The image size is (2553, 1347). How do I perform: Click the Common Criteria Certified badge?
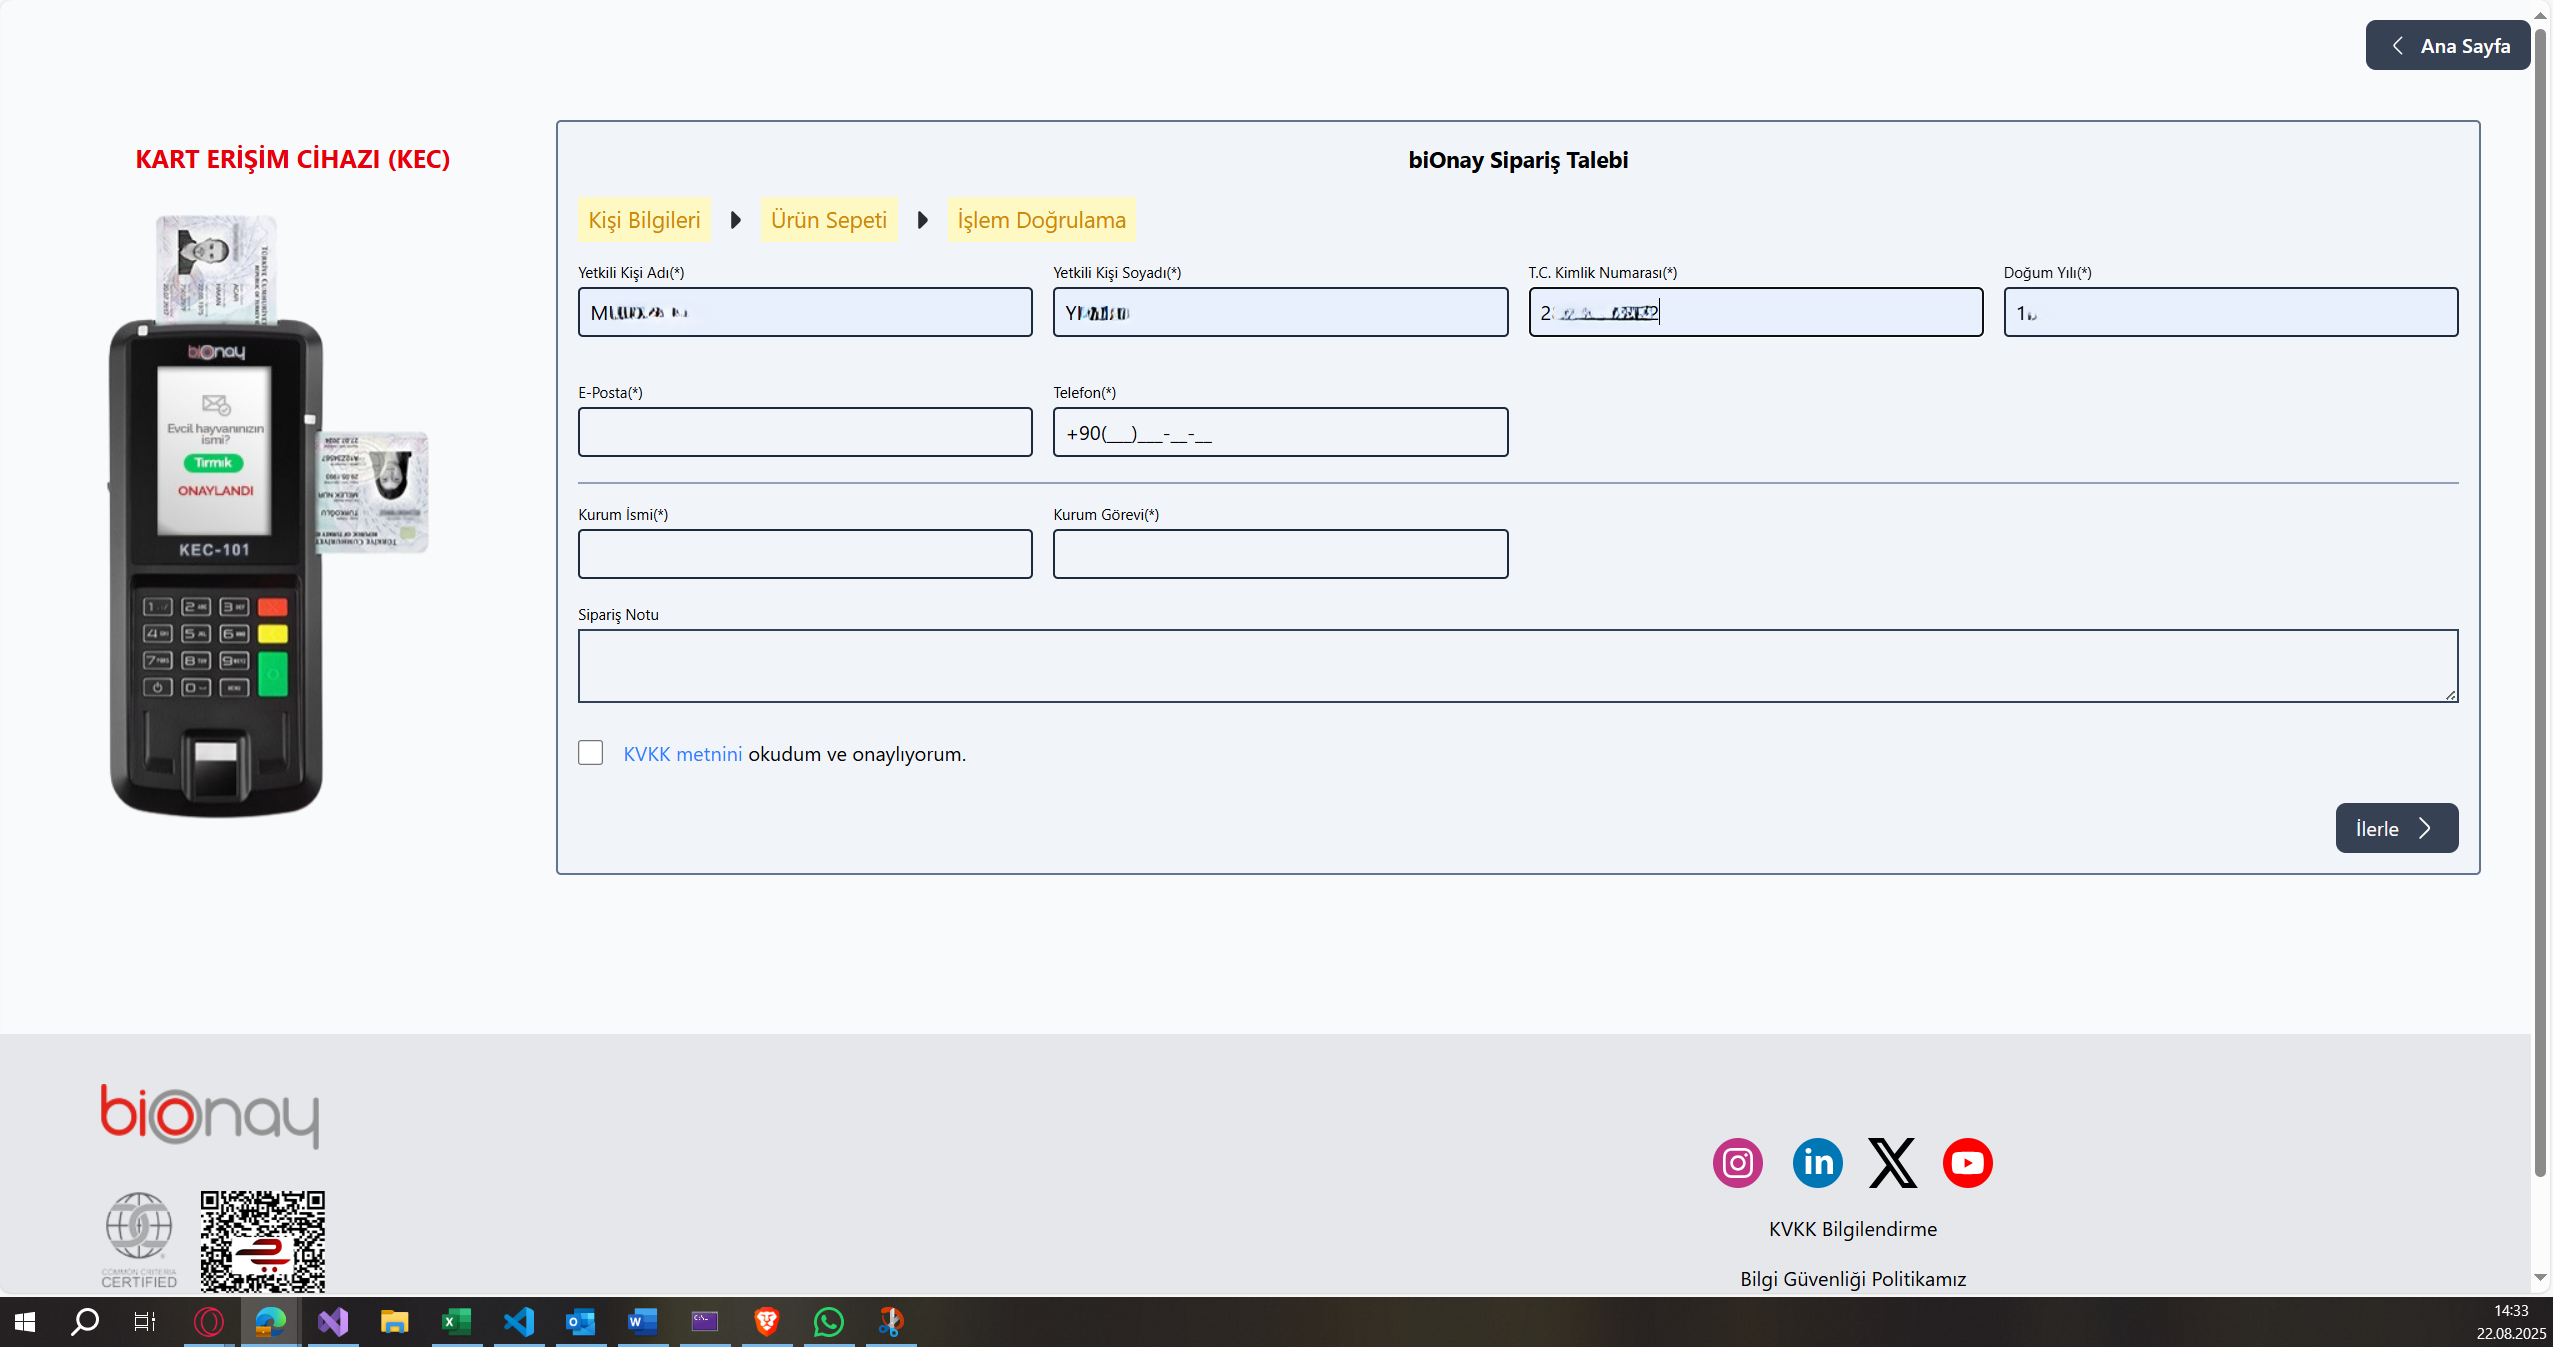click(139, 1238)
